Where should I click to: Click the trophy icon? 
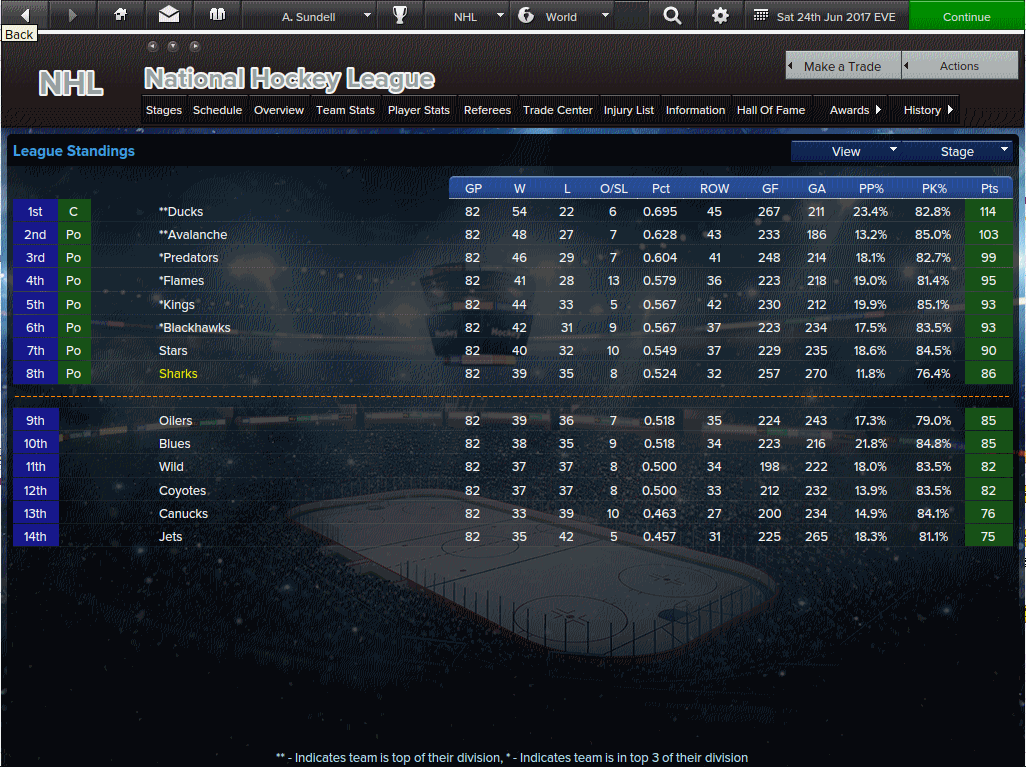tap(400, 14)
